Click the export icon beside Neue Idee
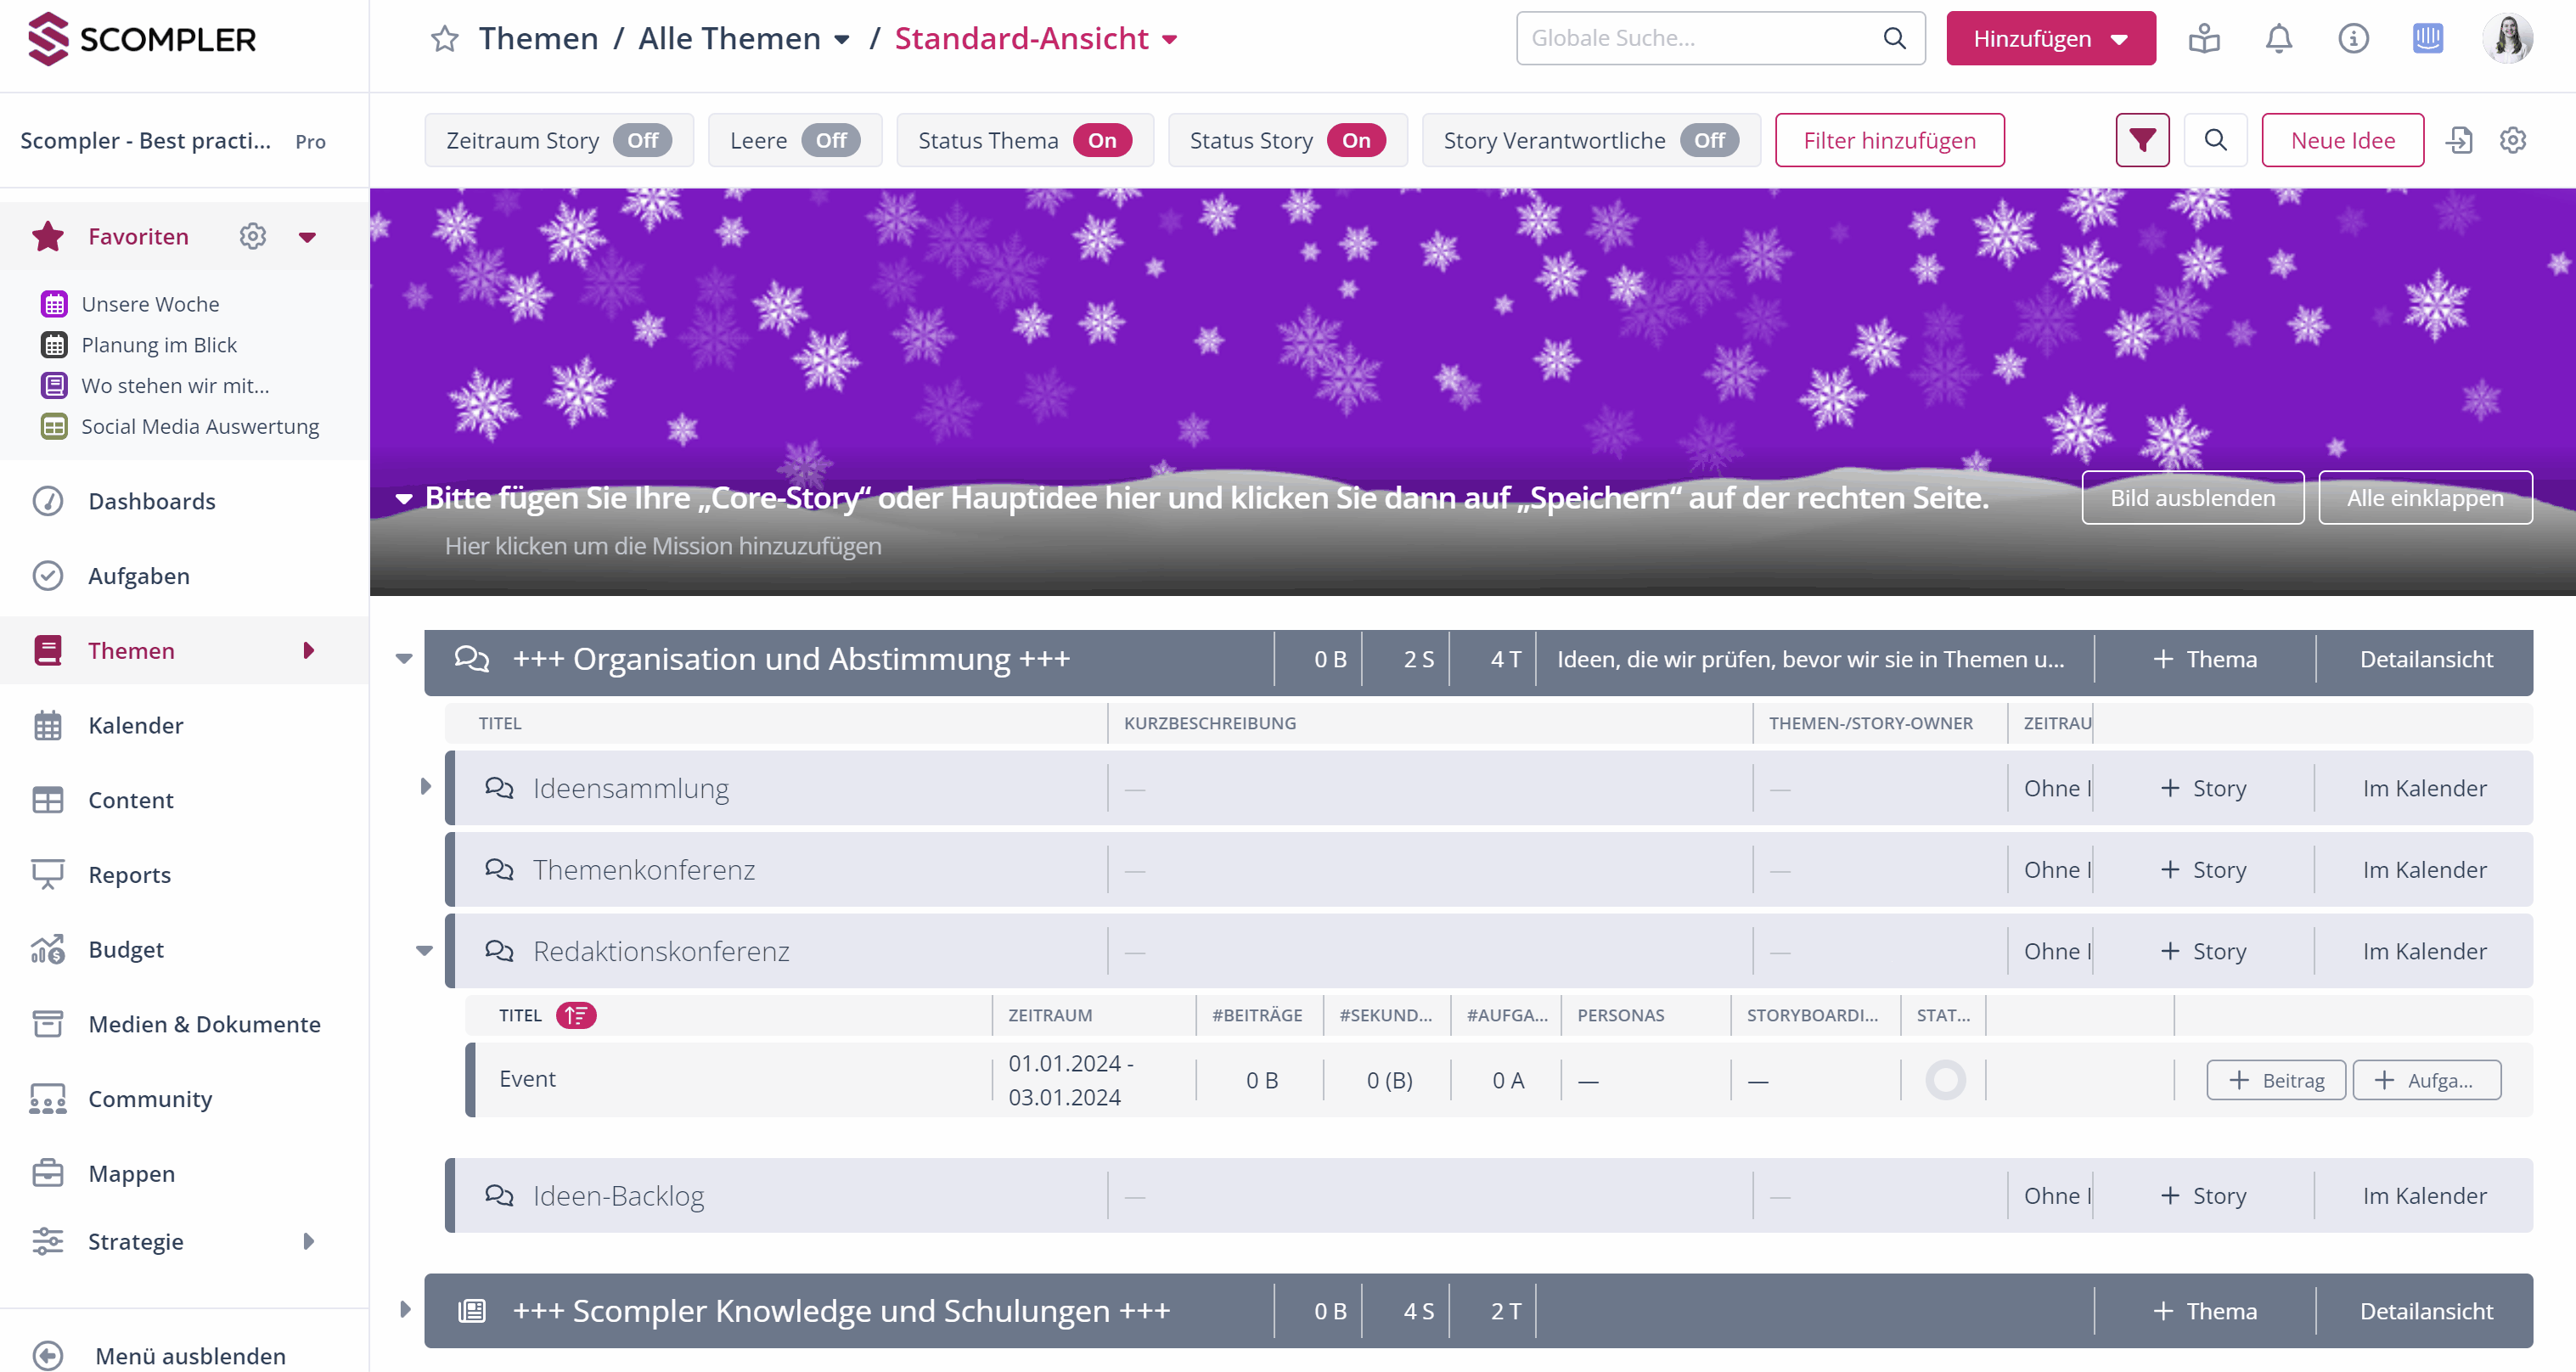Screen dimensions: 2576x1372 click(x=2460, y=140)
